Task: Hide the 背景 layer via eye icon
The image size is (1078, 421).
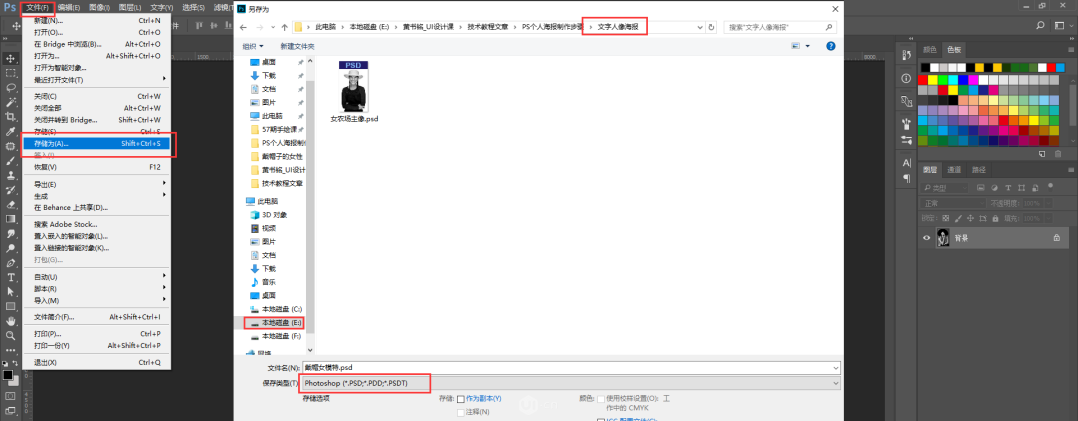Action: (926, 238)
